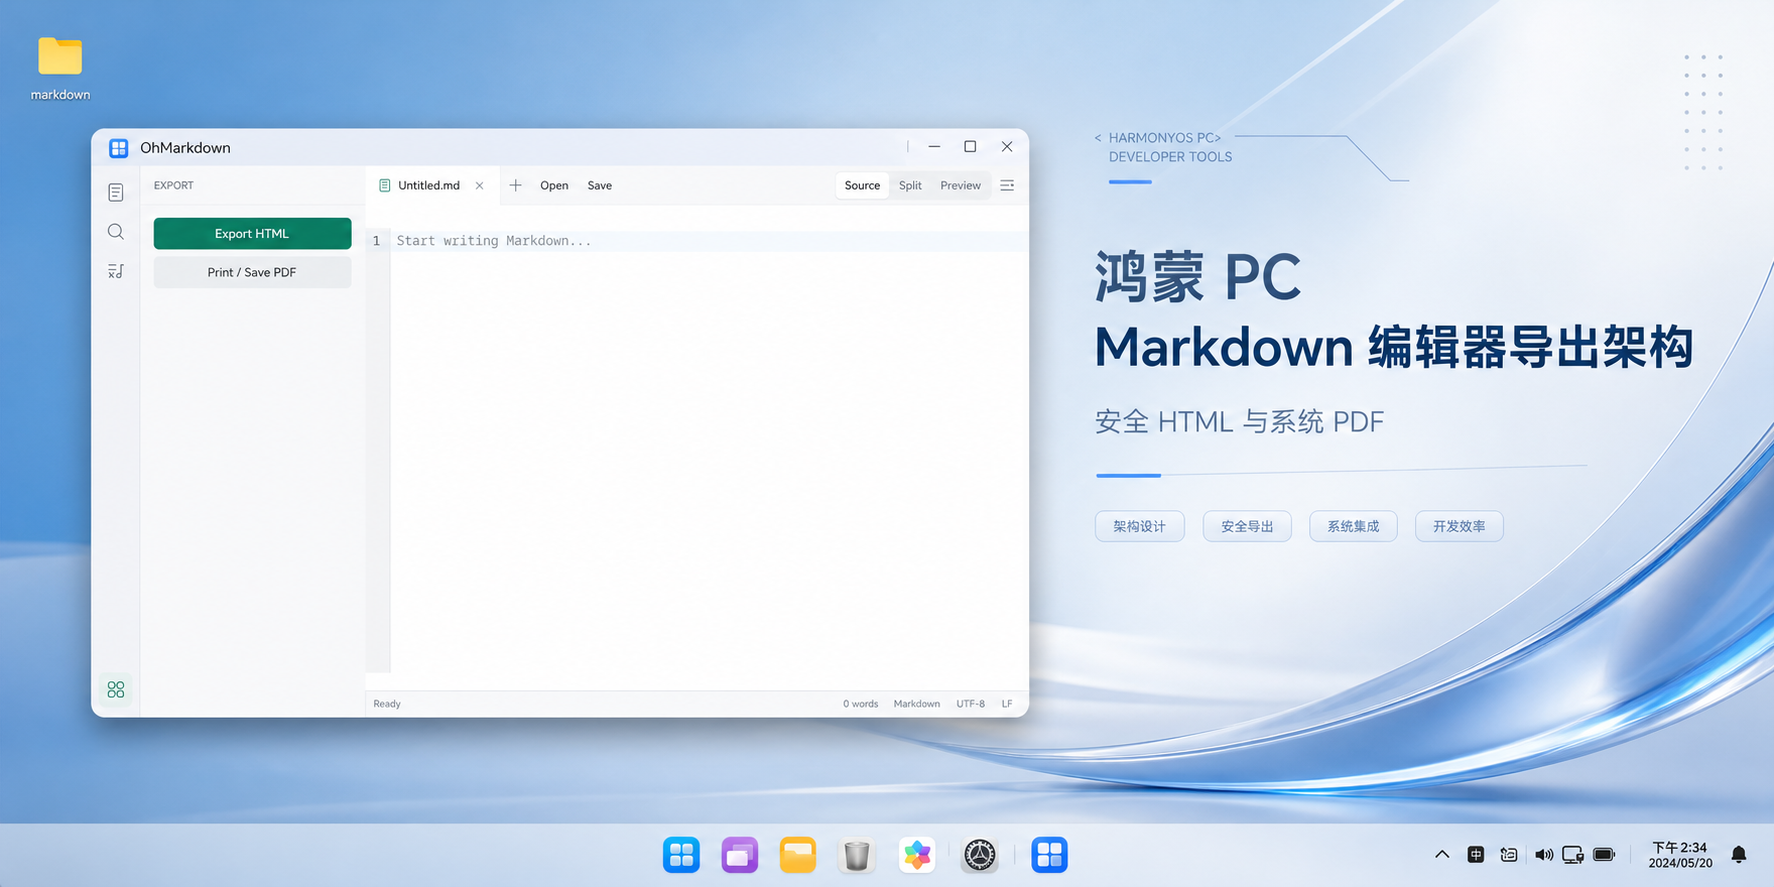The height and width of the screenshot is (887, 1774).
Task: Click the OhMarkdown icon in the dock
Action: [1049, 855]
